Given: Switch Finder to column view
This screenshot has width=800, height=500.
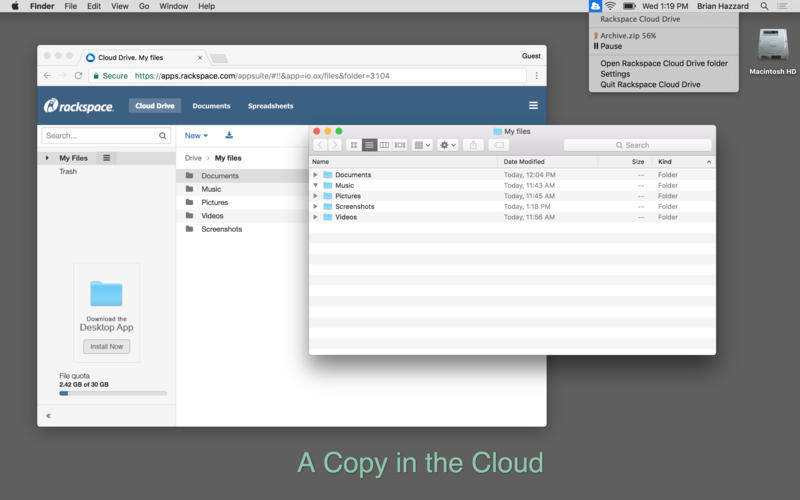Looking at the screenshot, I should (x=384, y=145).
